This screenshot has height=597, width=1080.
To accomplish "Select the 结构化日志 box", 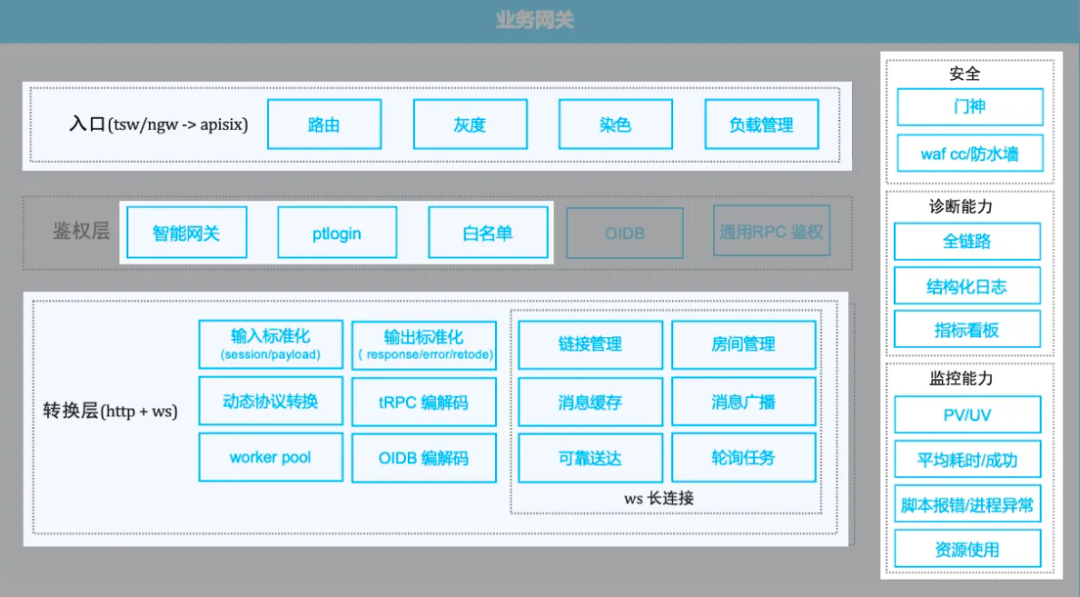I will (x=967, y=286).
